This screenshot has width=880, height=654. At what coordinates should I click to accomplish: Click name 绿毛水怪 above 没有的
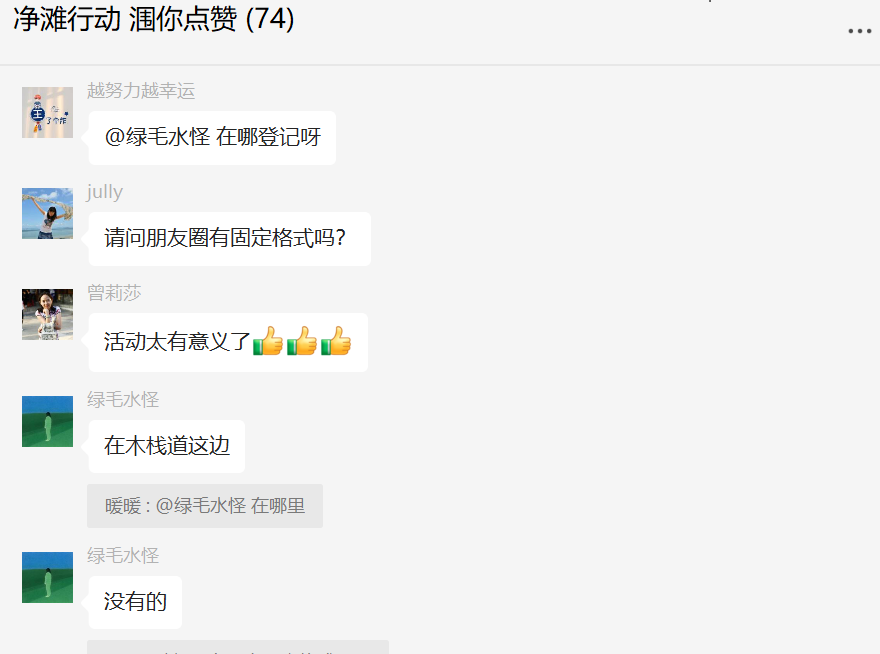(123, 556)
